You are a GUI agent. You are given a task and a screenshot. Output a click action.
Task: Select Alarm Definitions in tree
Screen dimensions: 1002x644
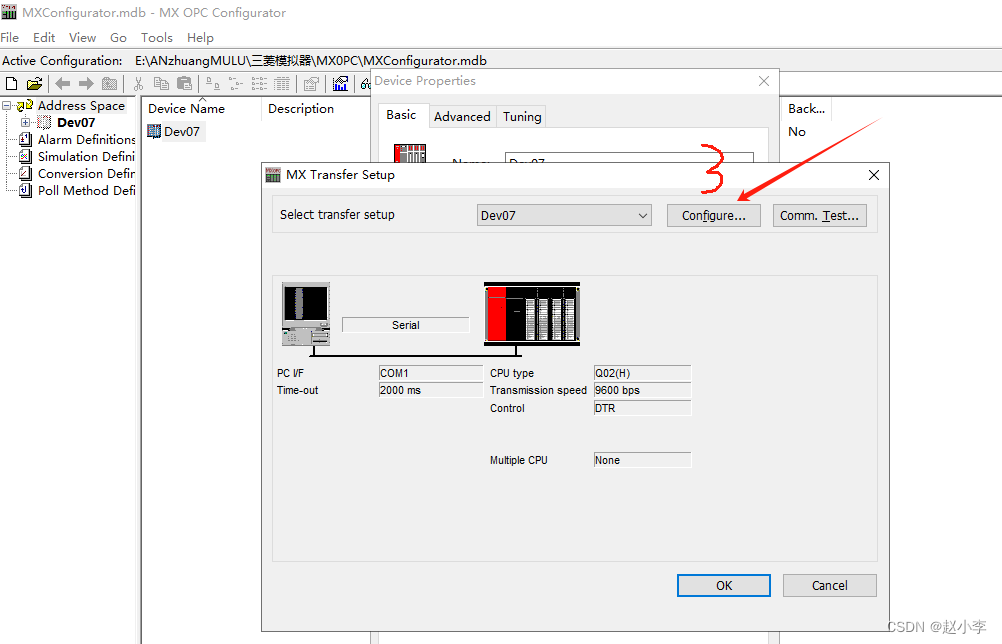86,139
